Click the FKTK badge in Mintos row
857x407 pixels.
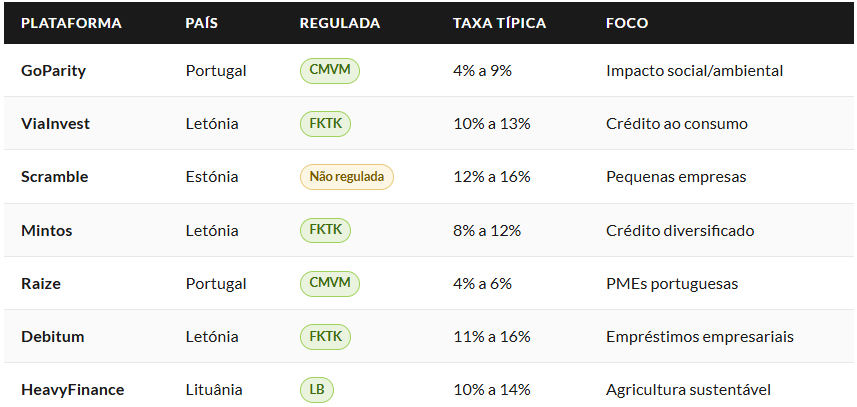pos(325,230)
